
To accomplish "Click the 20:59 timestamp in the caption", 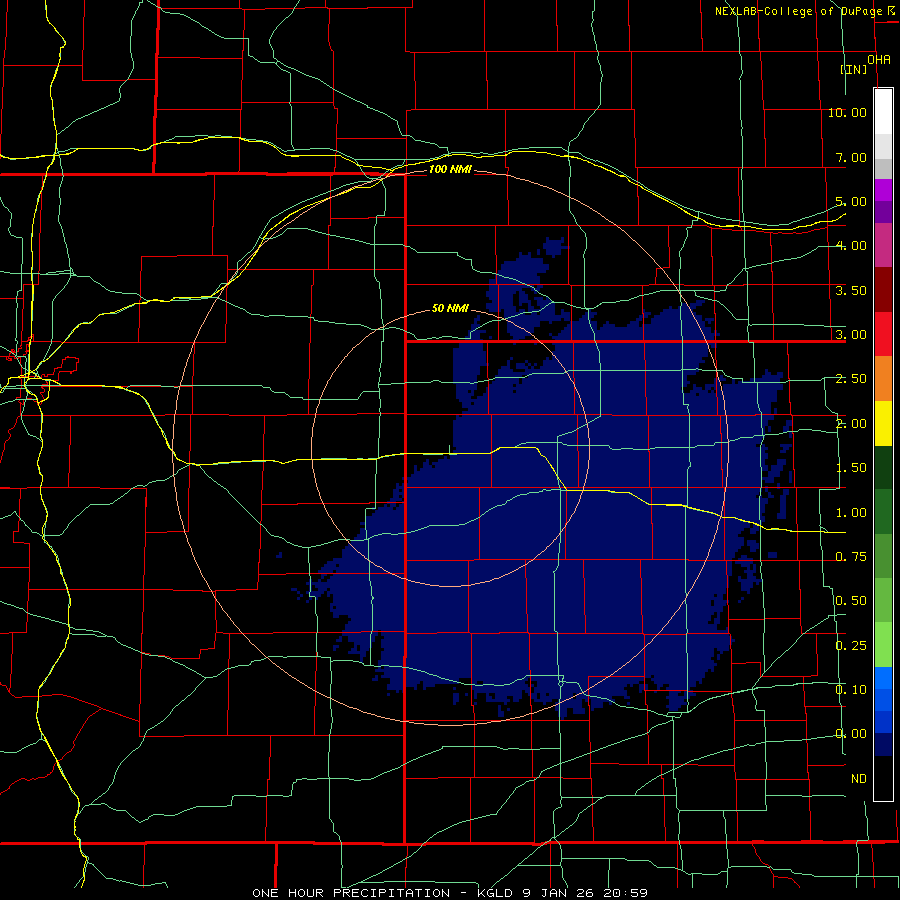I will [626, 893].
